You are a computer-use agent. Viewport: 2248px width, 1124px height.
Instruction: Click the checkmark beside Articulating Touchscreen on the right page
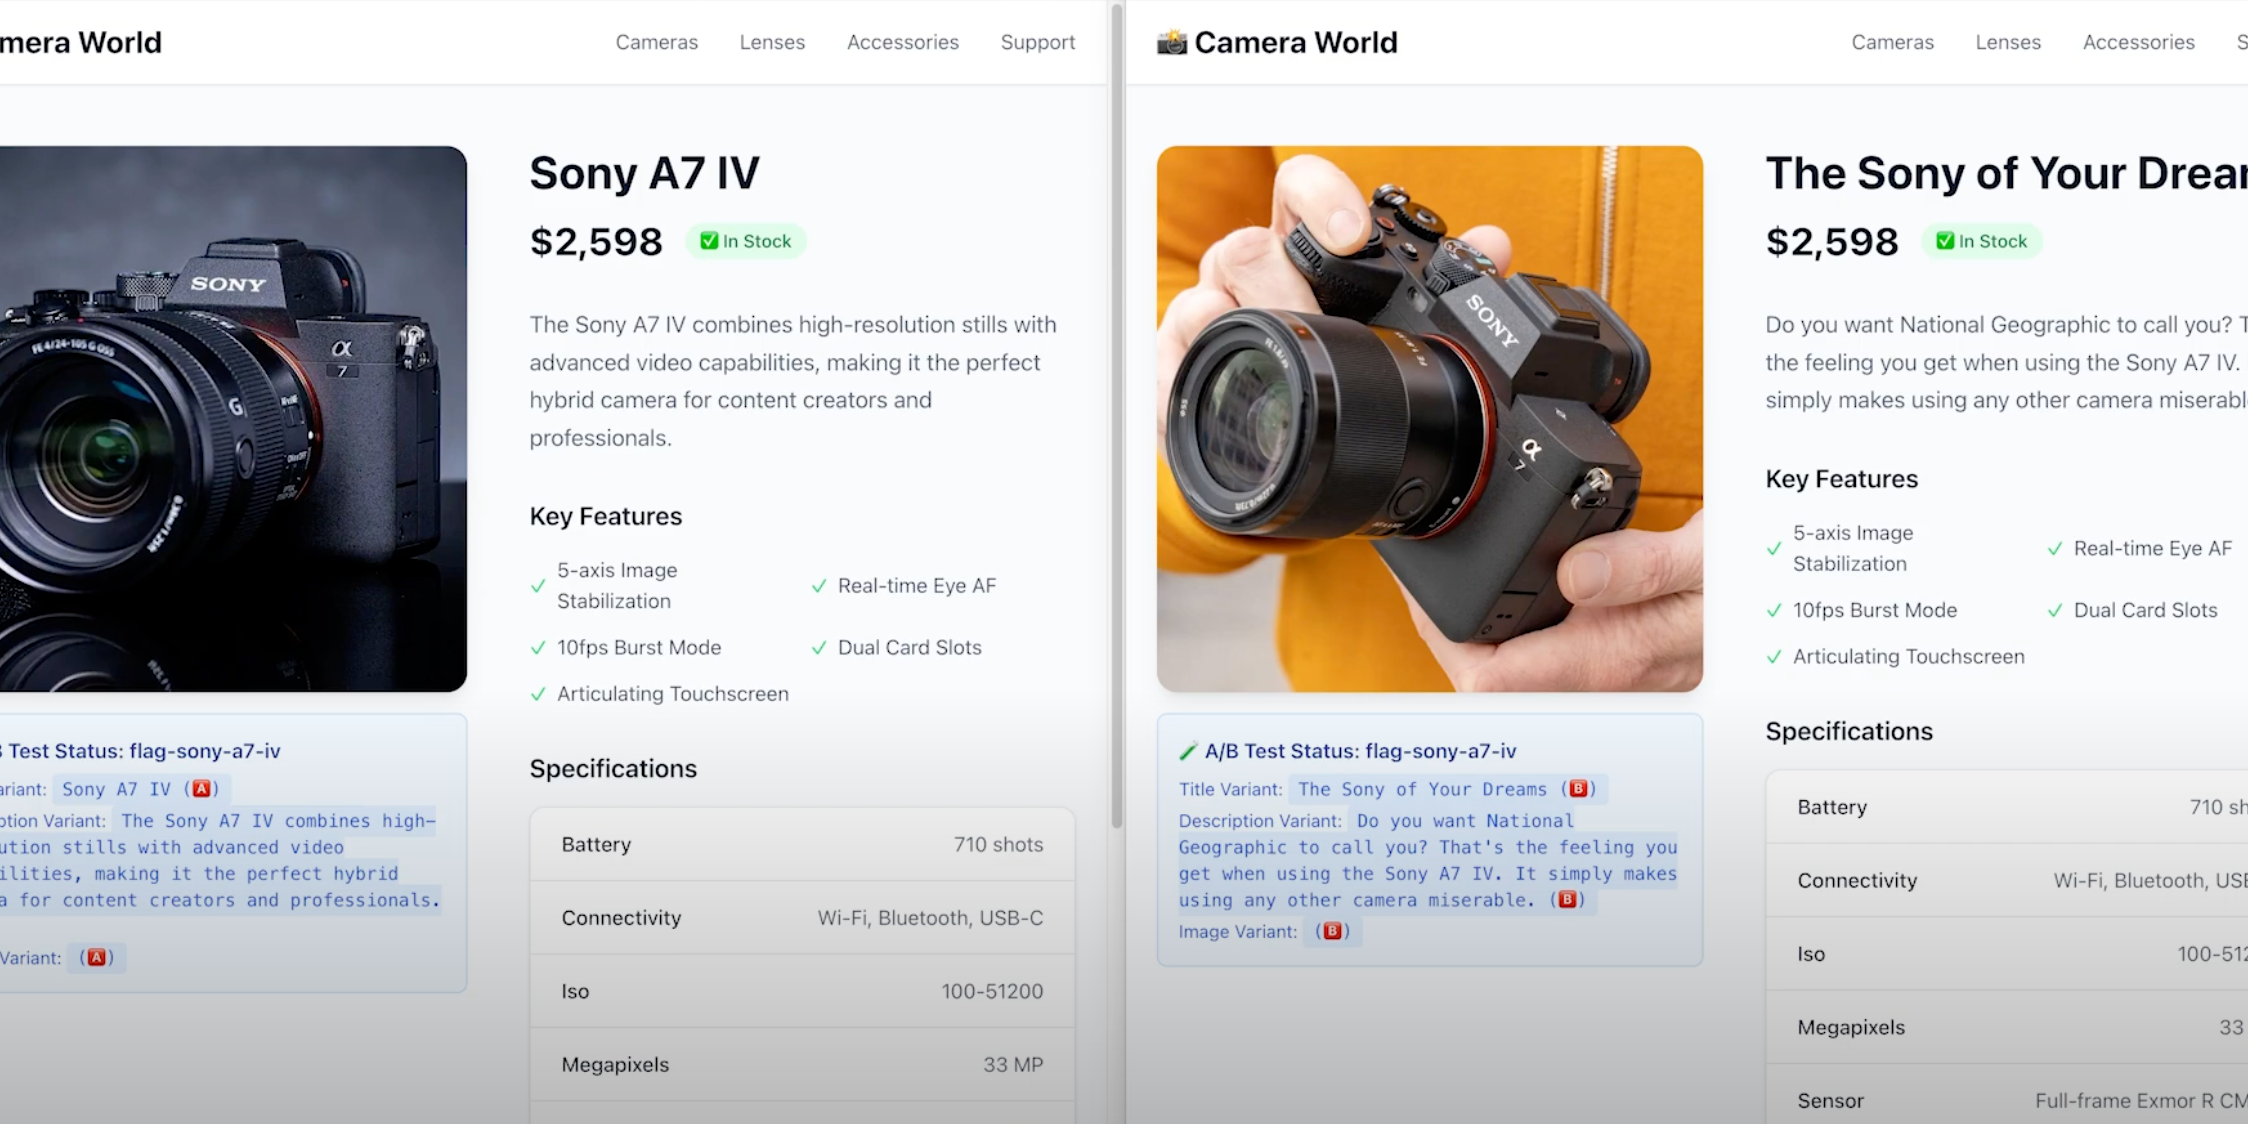pyautogui.click(x=1774, y=657)
